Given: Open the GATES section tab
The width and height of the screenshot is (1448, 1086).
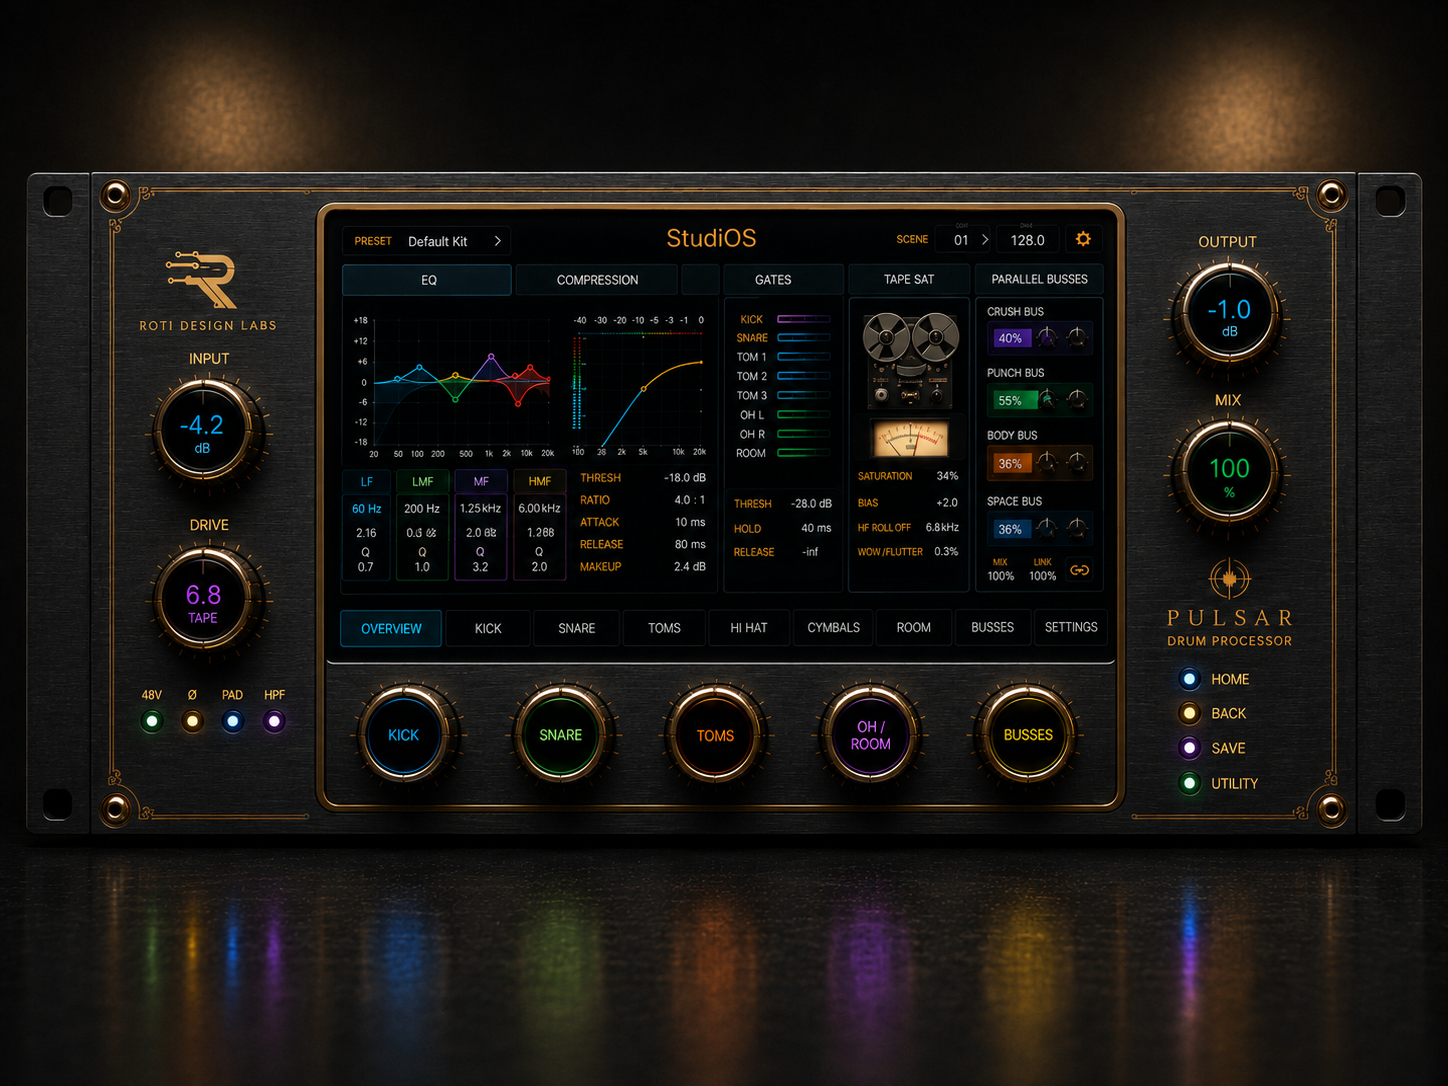Looking at the screenshot, I should pos(773,280).
